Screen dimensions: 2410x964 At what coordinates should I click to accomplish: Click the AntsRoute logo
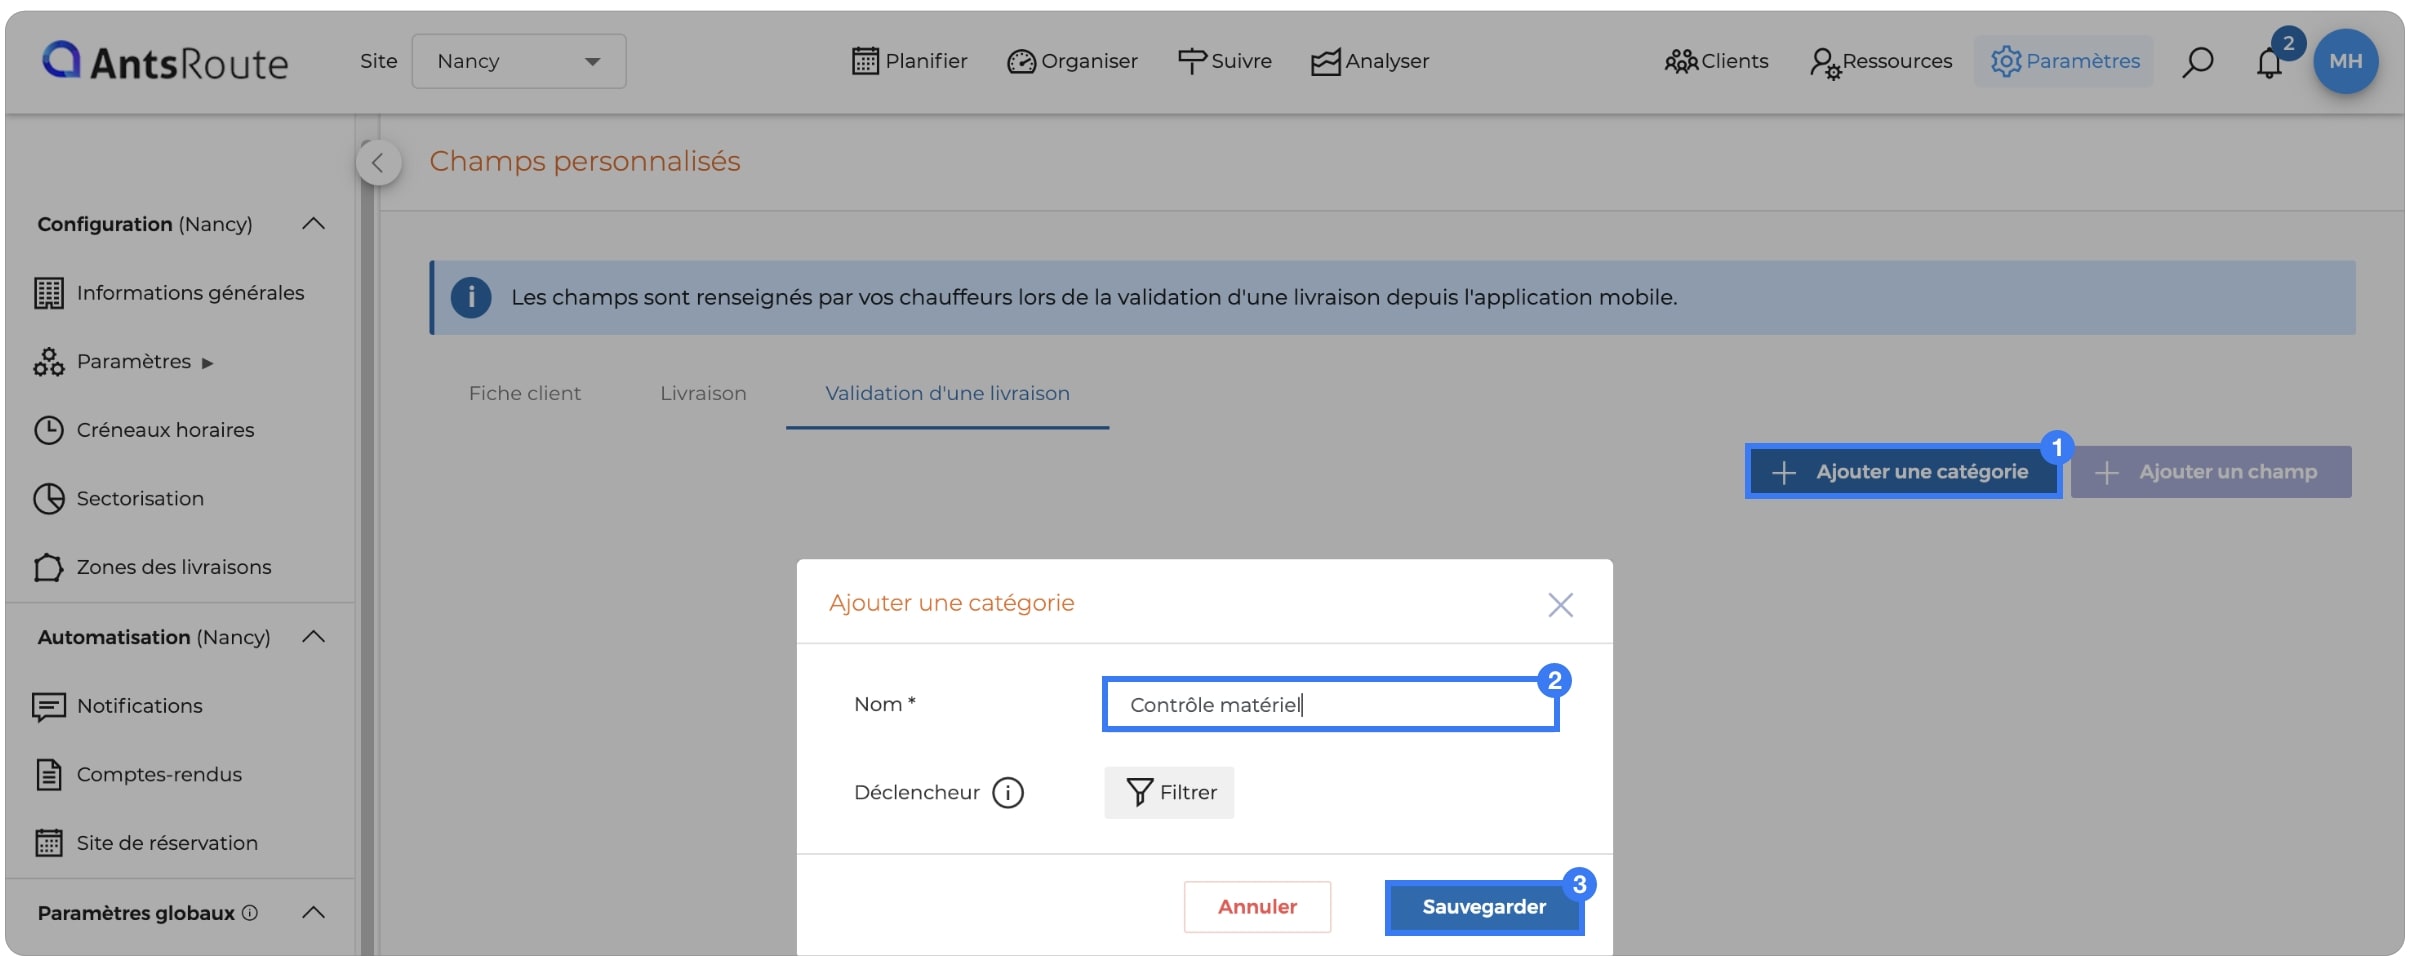165,62
